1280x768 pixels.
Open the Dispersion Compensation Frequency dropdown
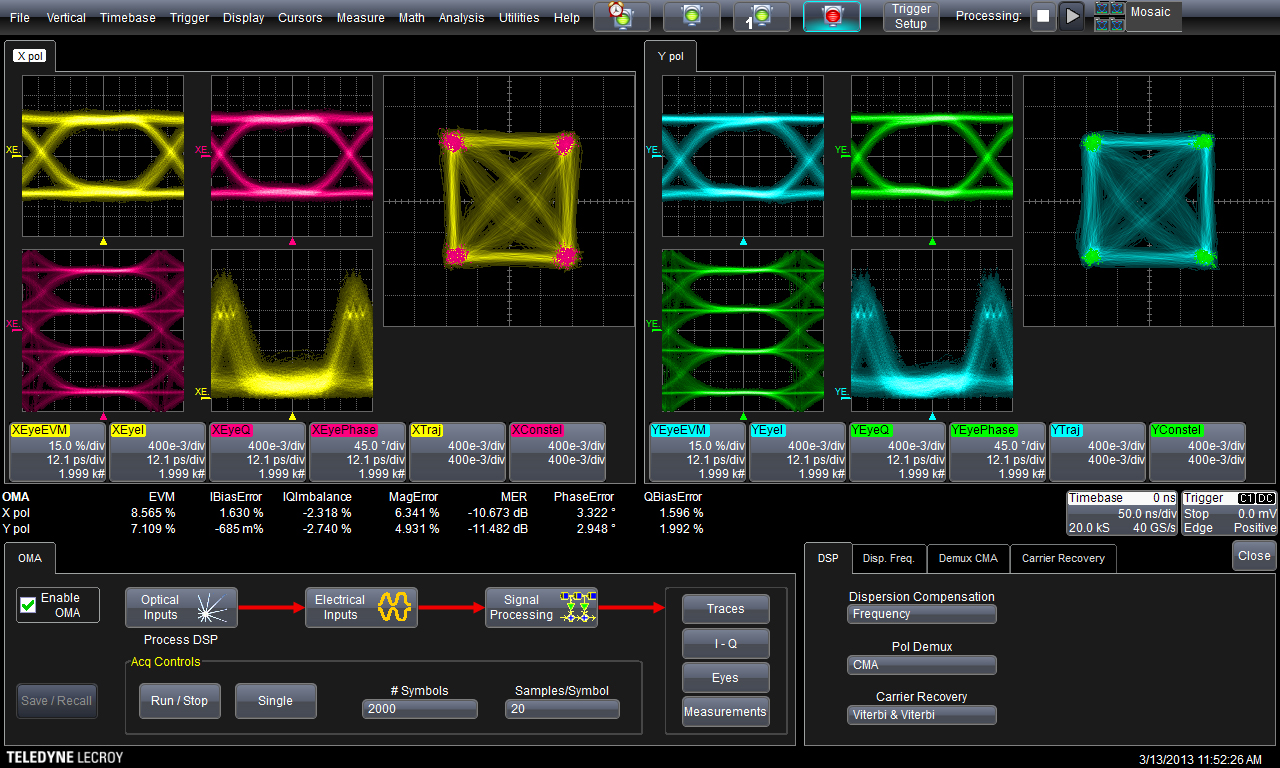pos(921,614)
